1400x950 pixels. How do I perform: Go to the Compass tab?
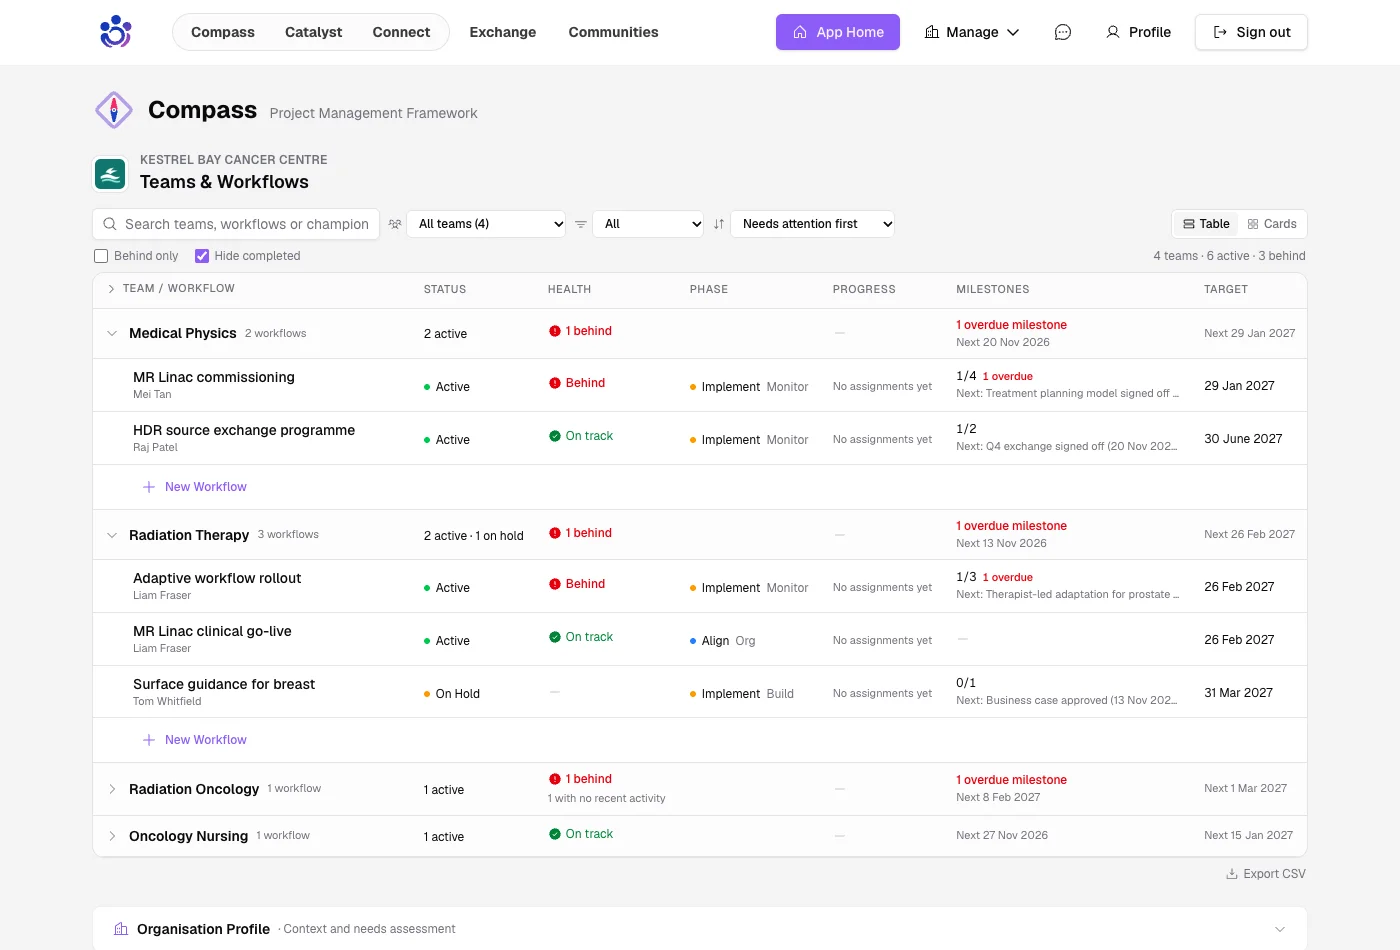[223, 32]
